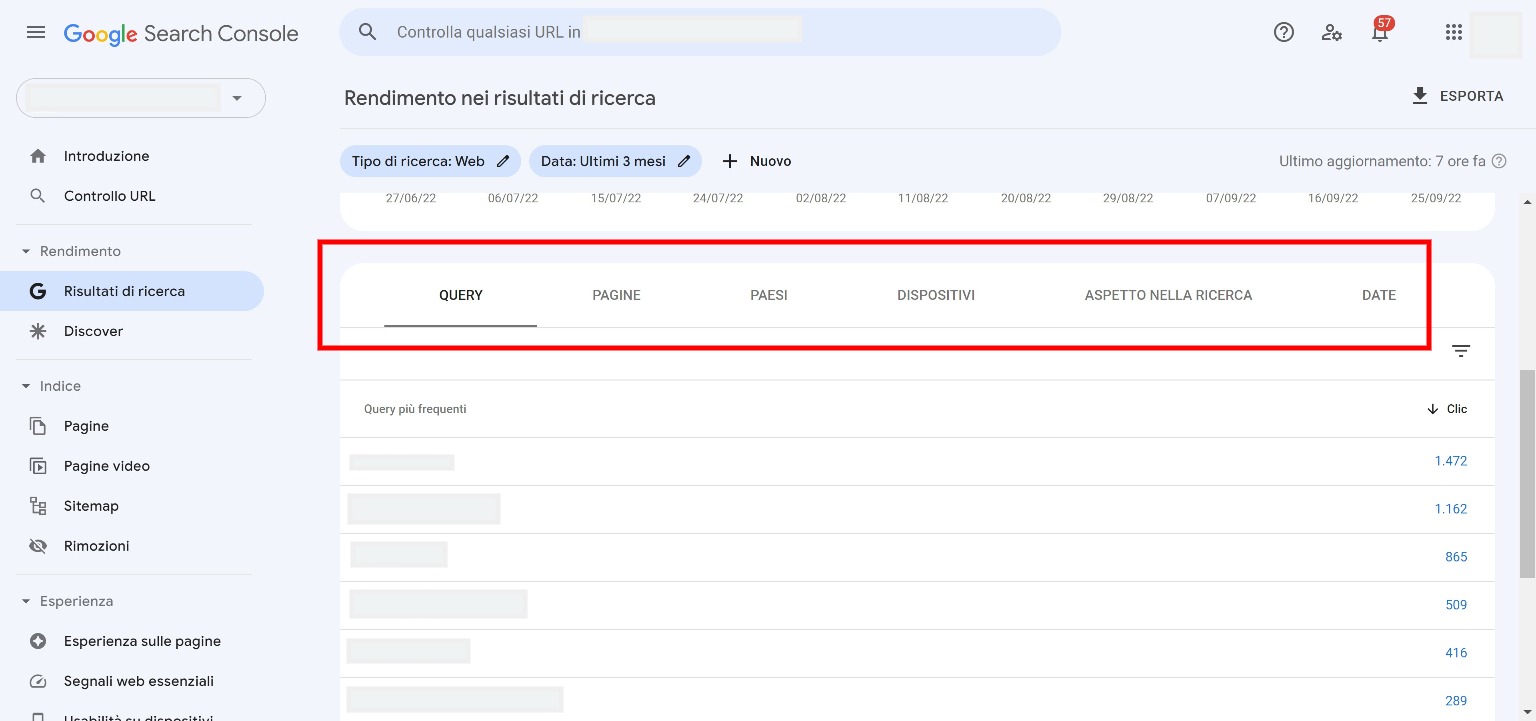
Task: Go to Introduzione in sidebar
Action: pyautogui.click(x=132, y=156)
